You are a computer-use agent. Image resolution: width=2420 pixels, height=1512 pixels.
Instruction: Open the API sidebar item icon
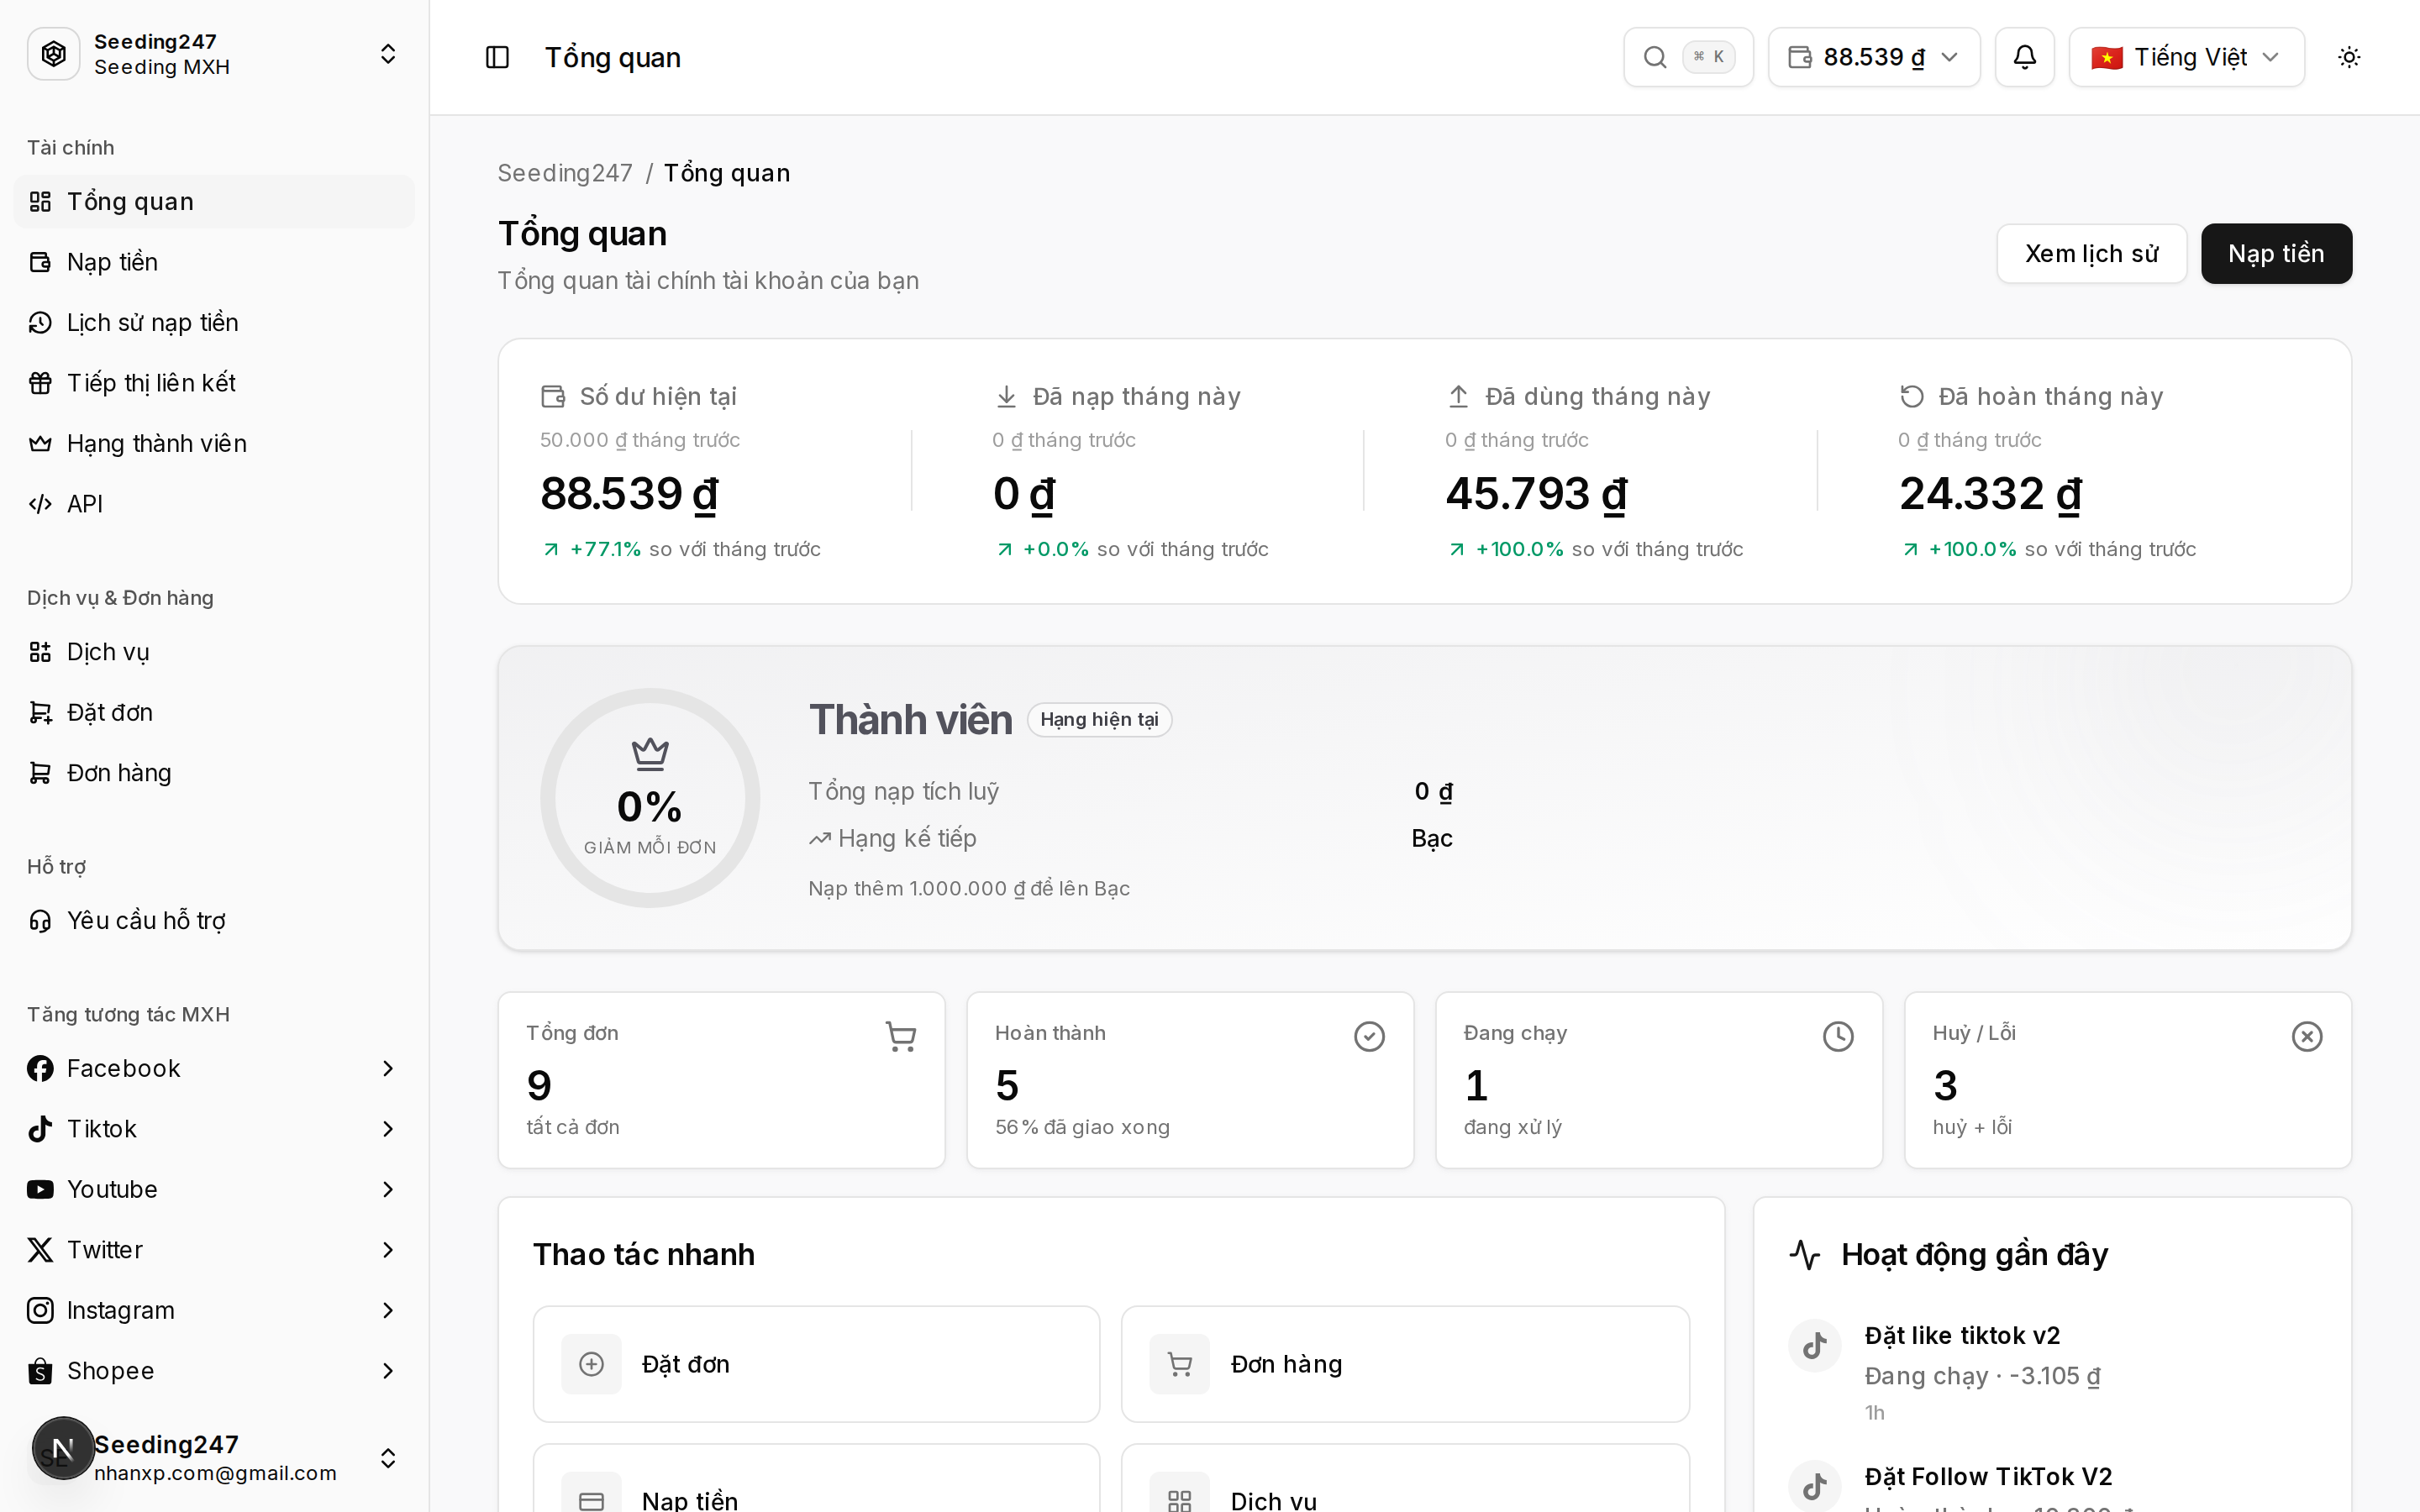click(x=40, y=504)
